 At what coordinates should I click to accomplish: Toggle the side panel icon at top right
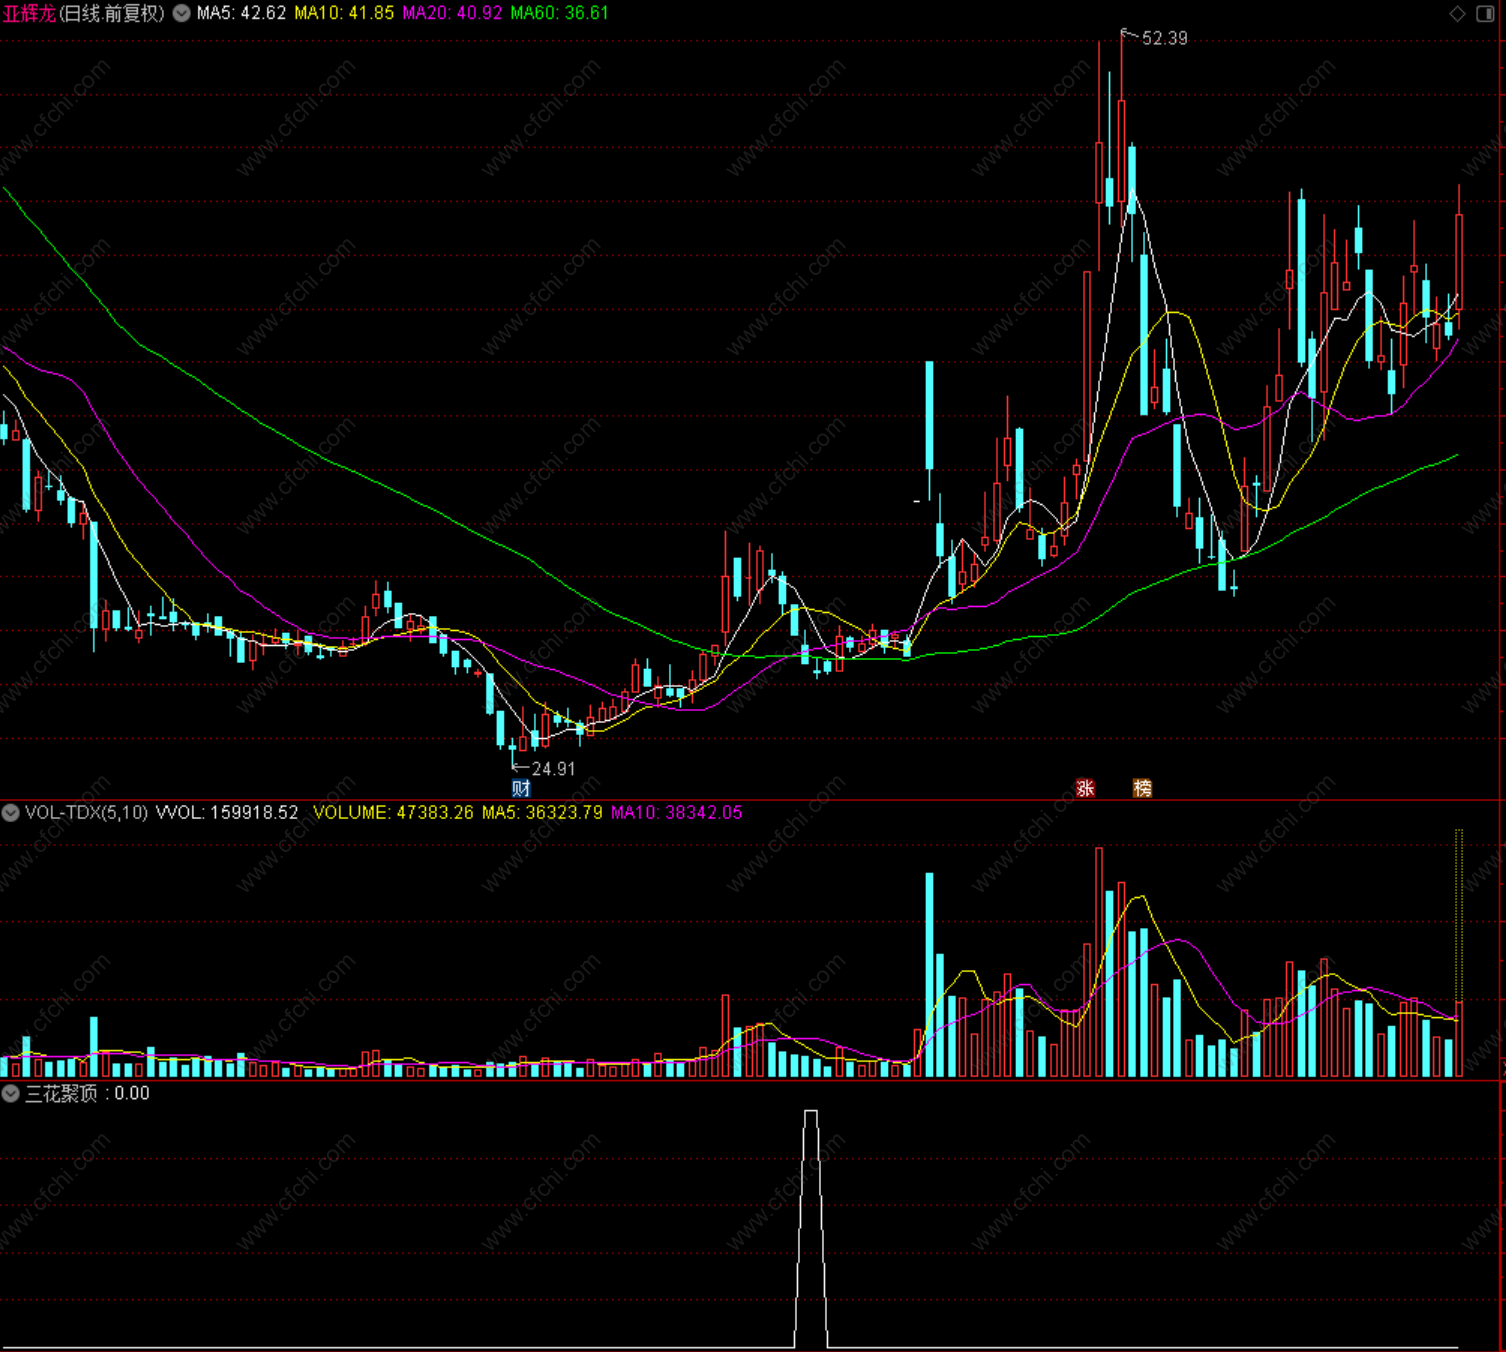(x=1485, y=13)
